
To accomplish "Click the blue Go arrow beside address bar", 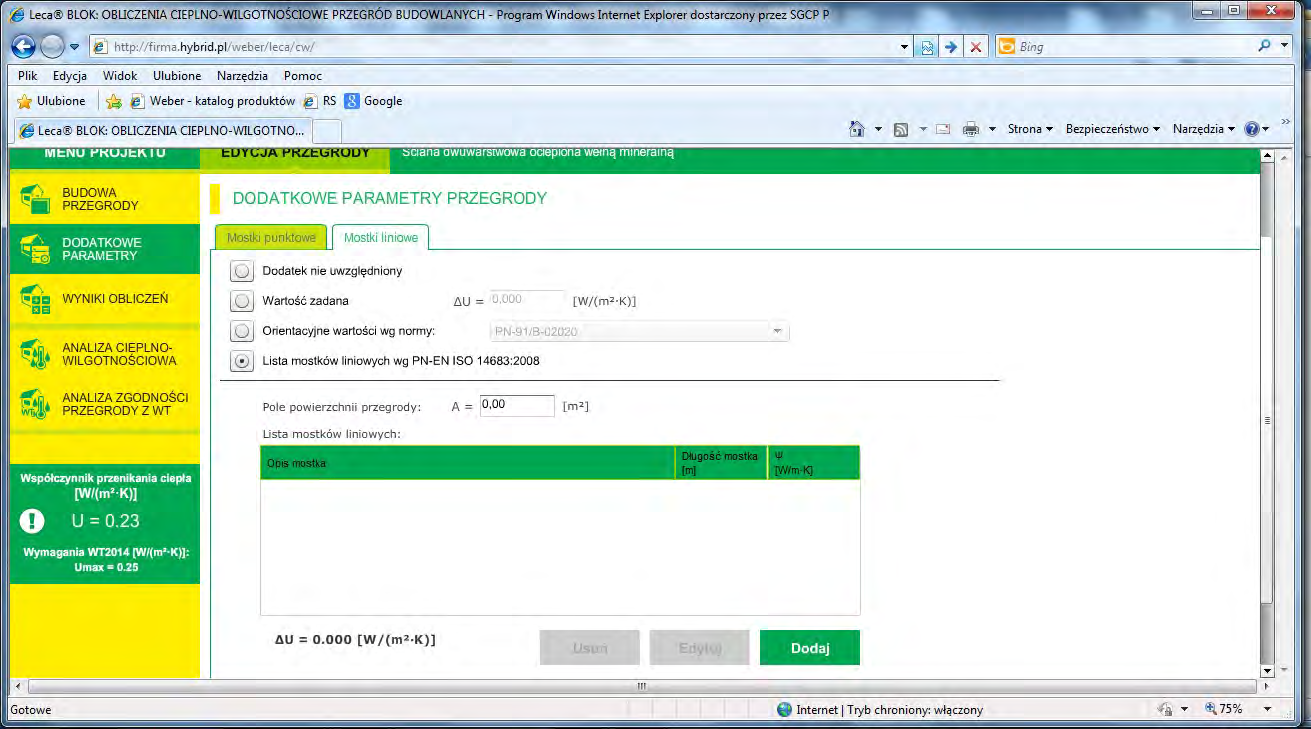I will click(952, 47).
